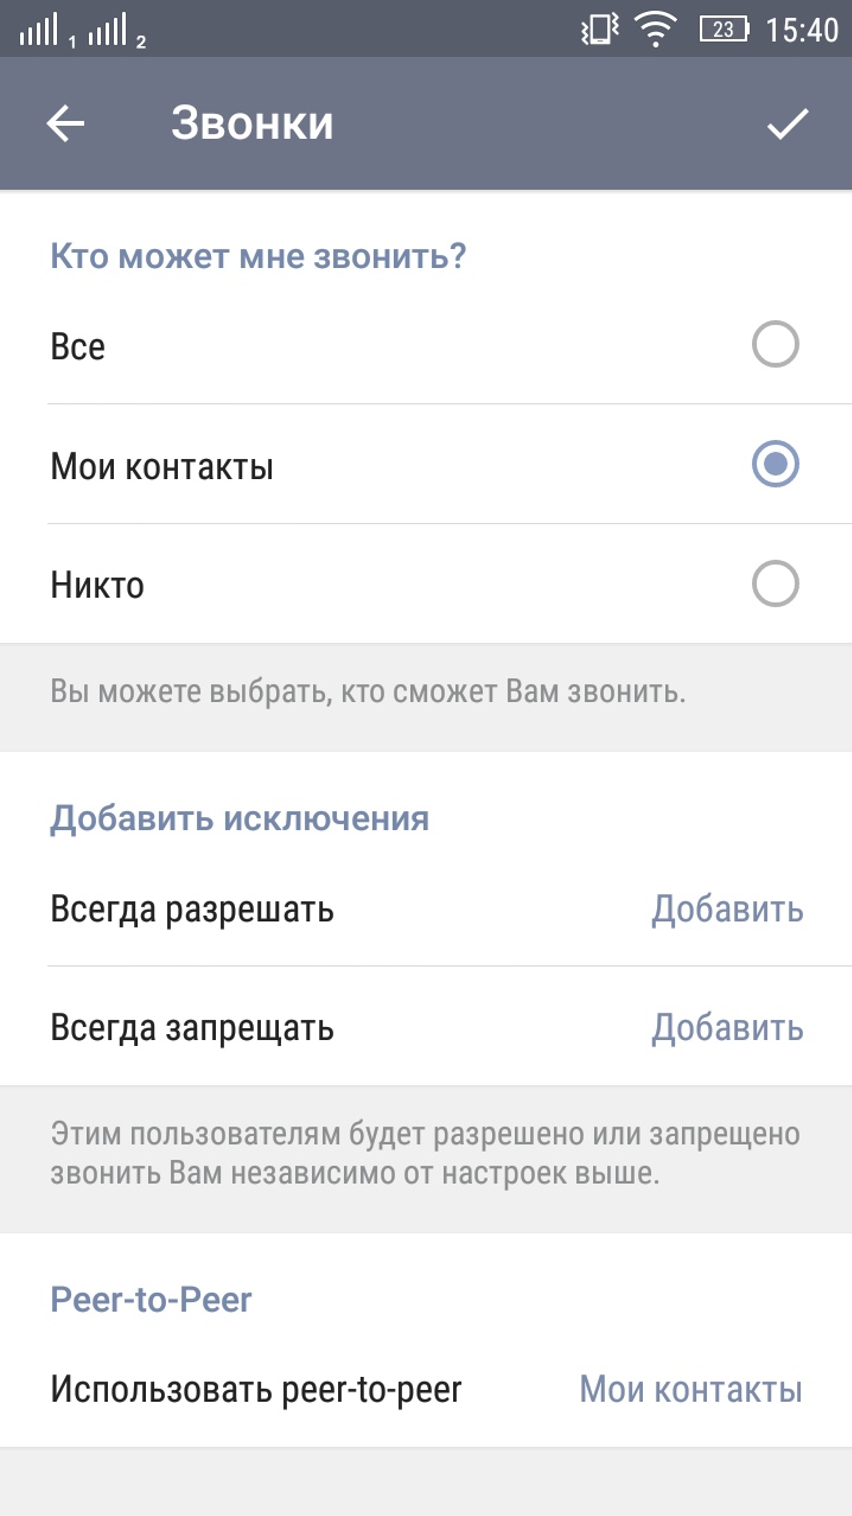Image resolution: width=852 pixels, height=1516 pixels.
Task: Tap the battery indicator icon
Action: click(724, 30)
